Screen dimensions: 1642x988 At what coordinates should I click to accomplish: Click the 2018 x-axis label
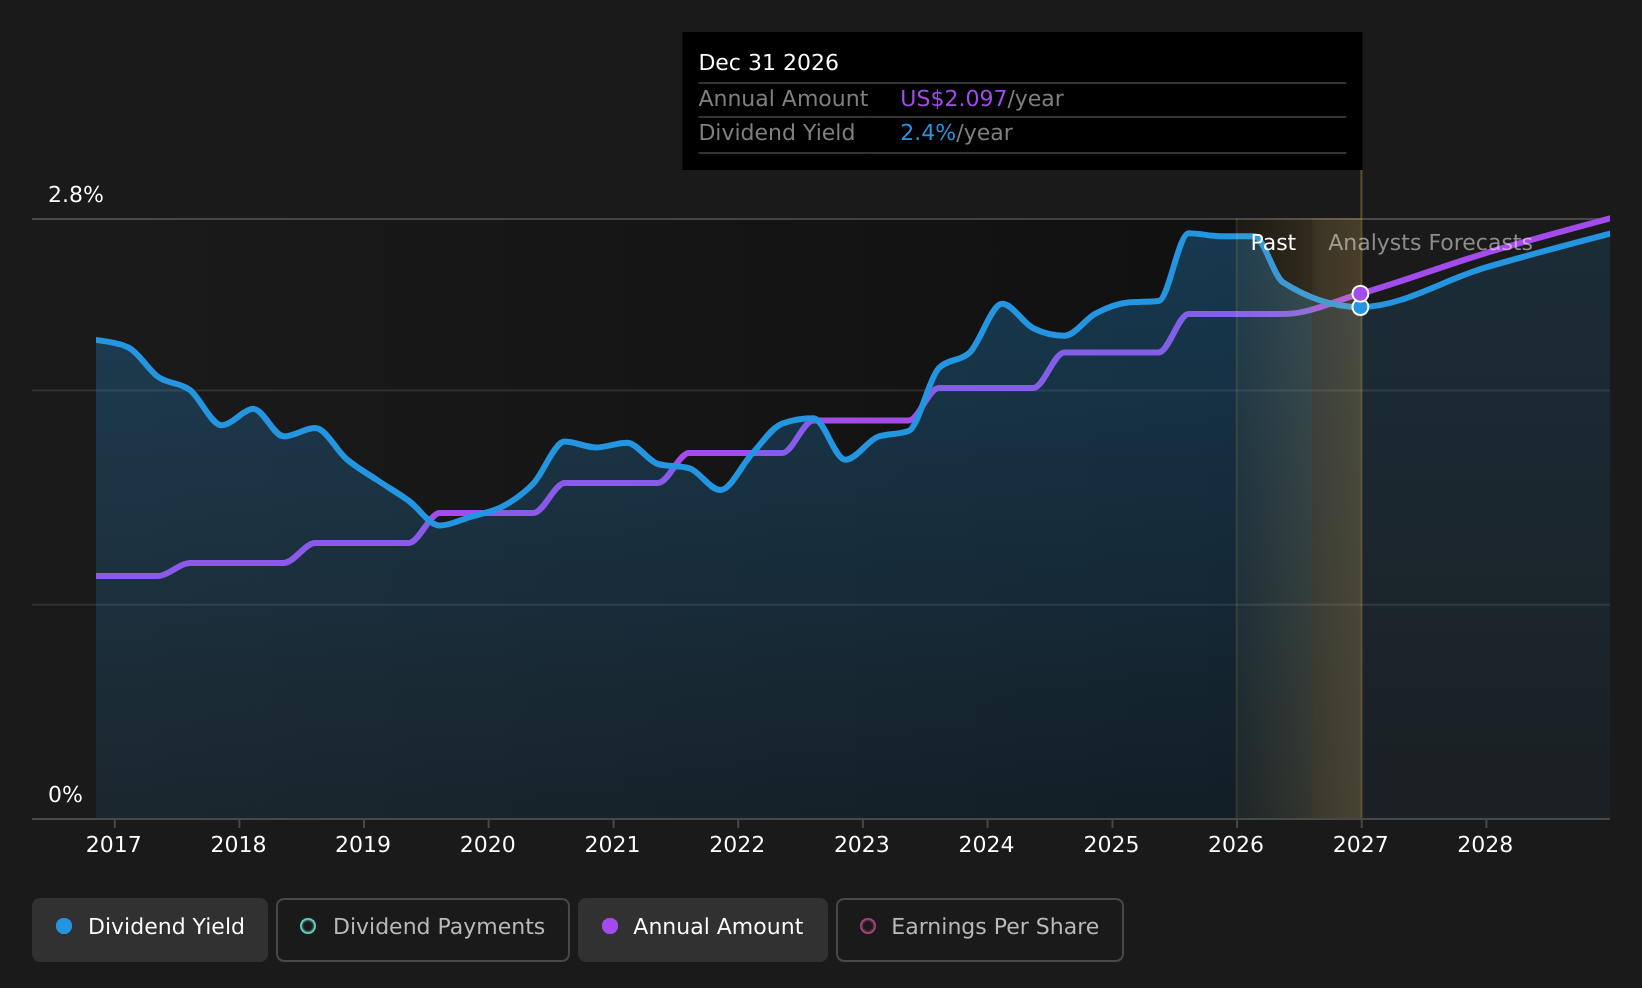click(238, 845)
